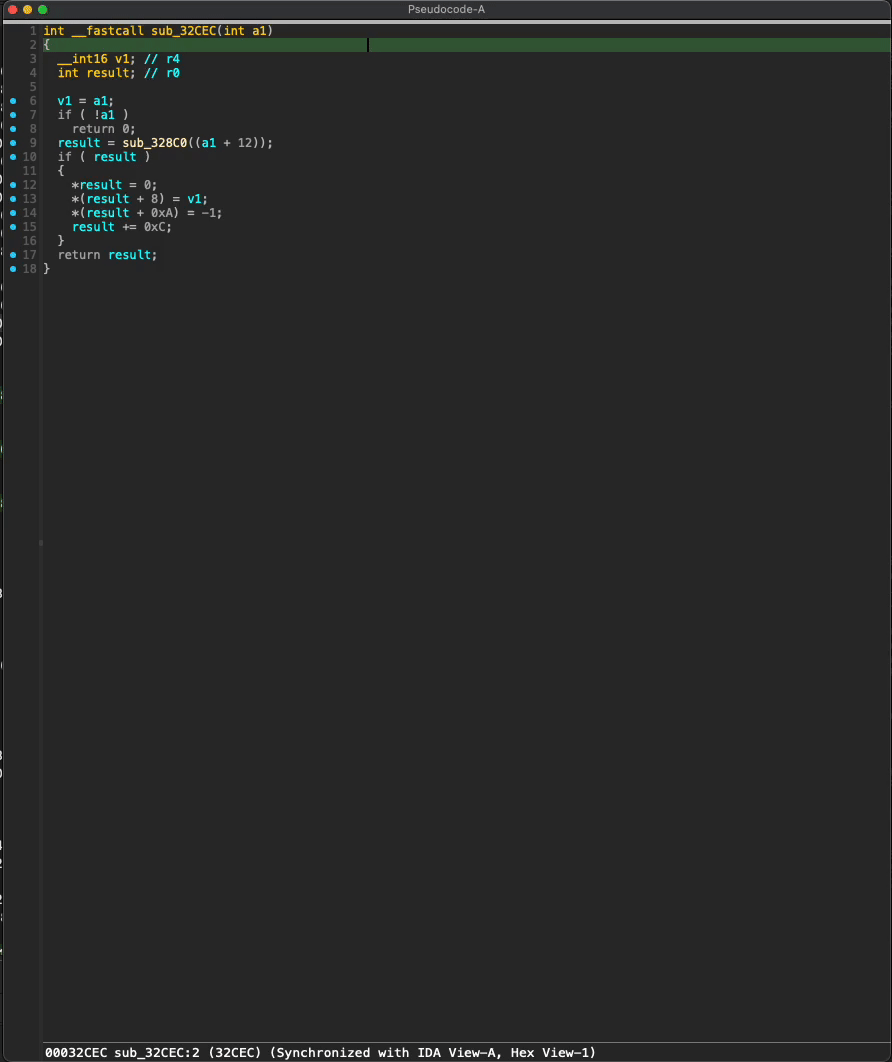Image resolution: width=892 pixels, height=1062 pixels.
Task: Close the Pseudocode-A window with red button
Action: (x=12, y=9)
